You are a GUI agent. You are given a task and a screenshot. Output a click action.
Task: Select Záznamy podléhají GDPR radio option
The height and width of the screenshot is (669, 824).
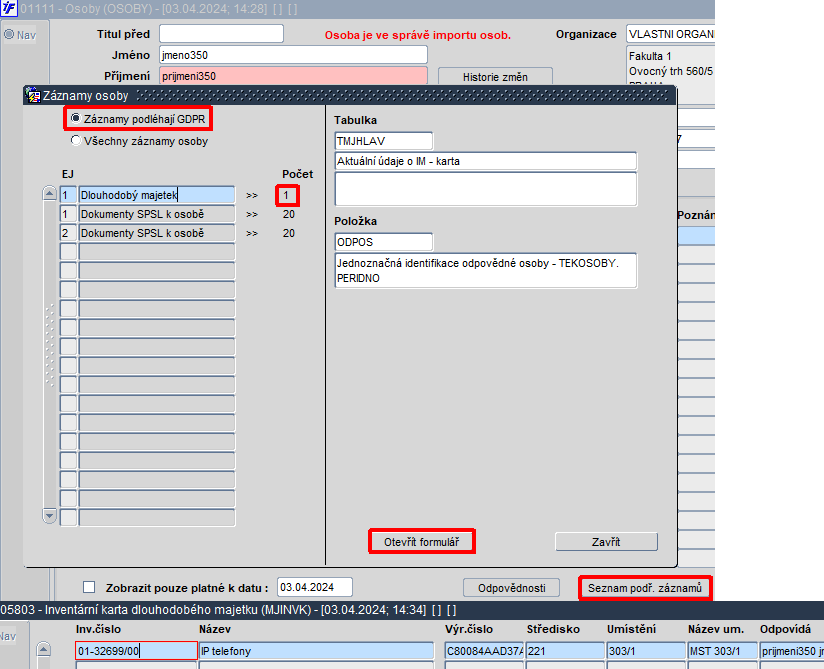76,119
